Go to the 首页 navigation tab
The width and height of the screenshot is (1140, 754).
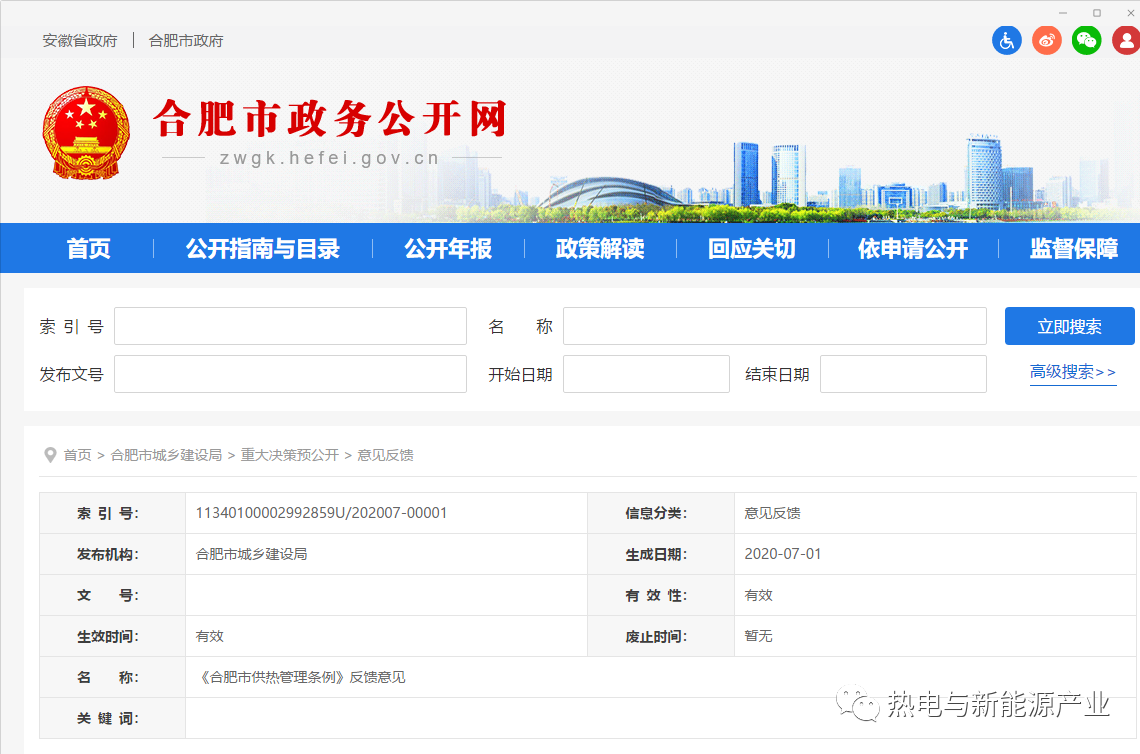[x=88, y=249]
